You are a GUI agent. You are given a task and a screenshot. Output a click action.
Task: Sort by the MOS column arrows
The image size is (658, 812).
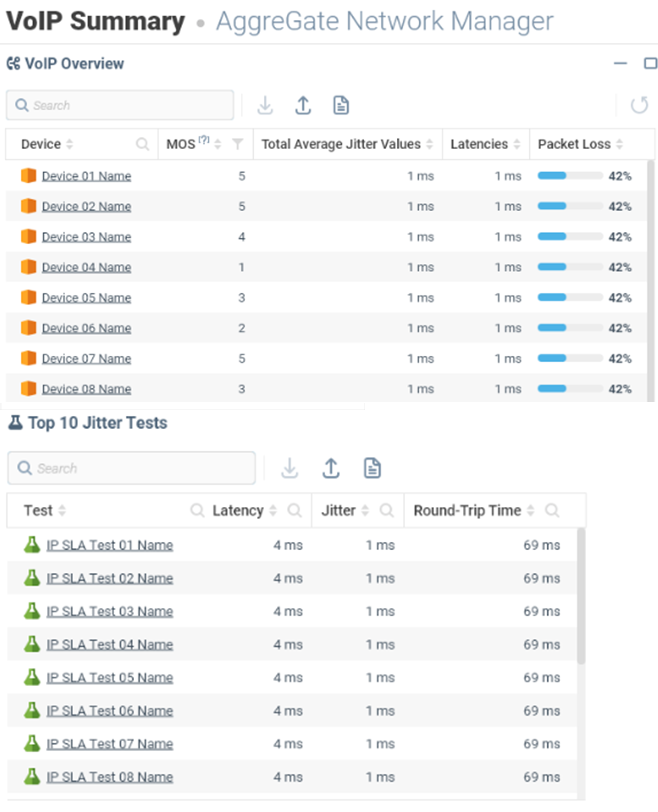tap(218, 144)
